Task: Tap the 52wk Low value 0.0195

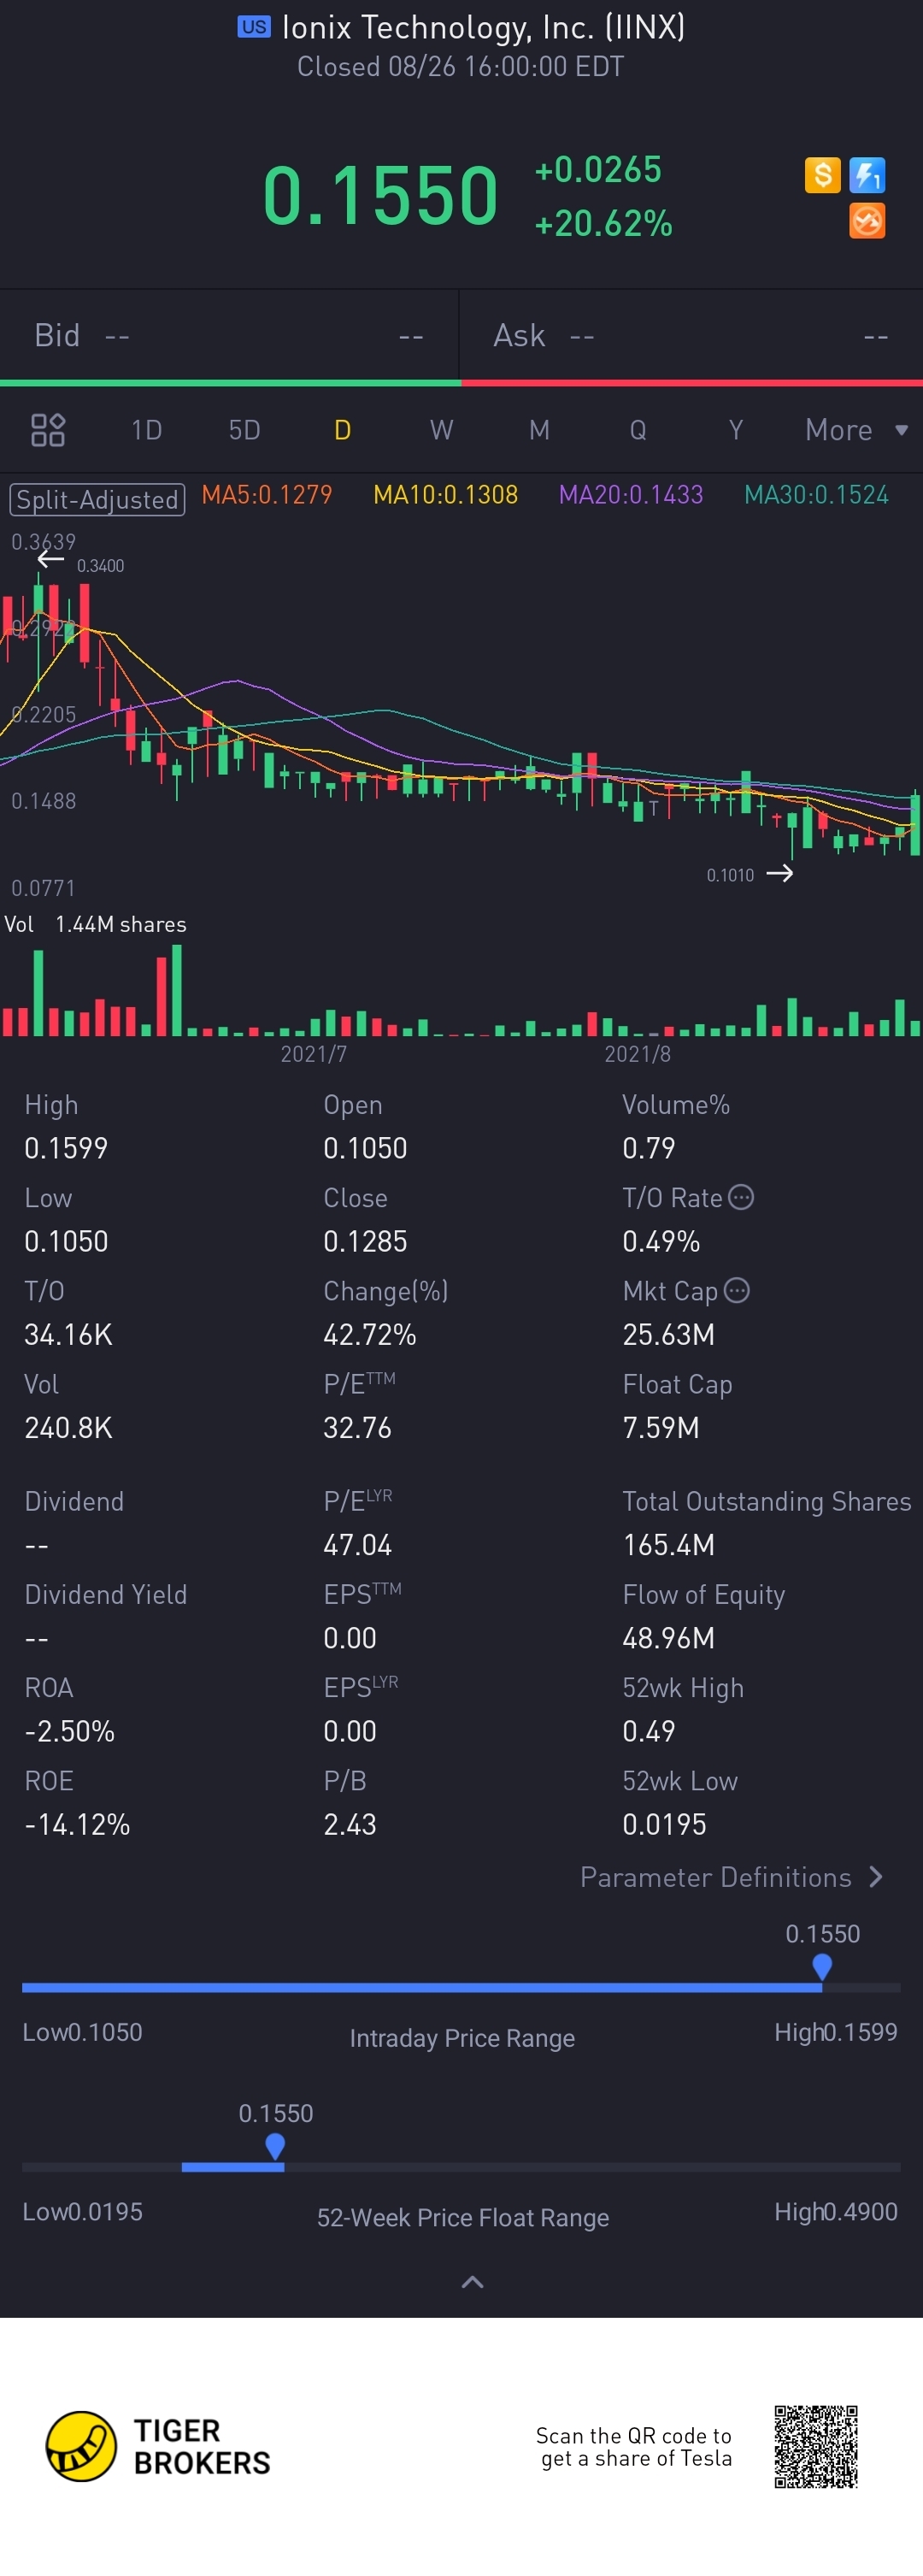Action: point(664,1824)
